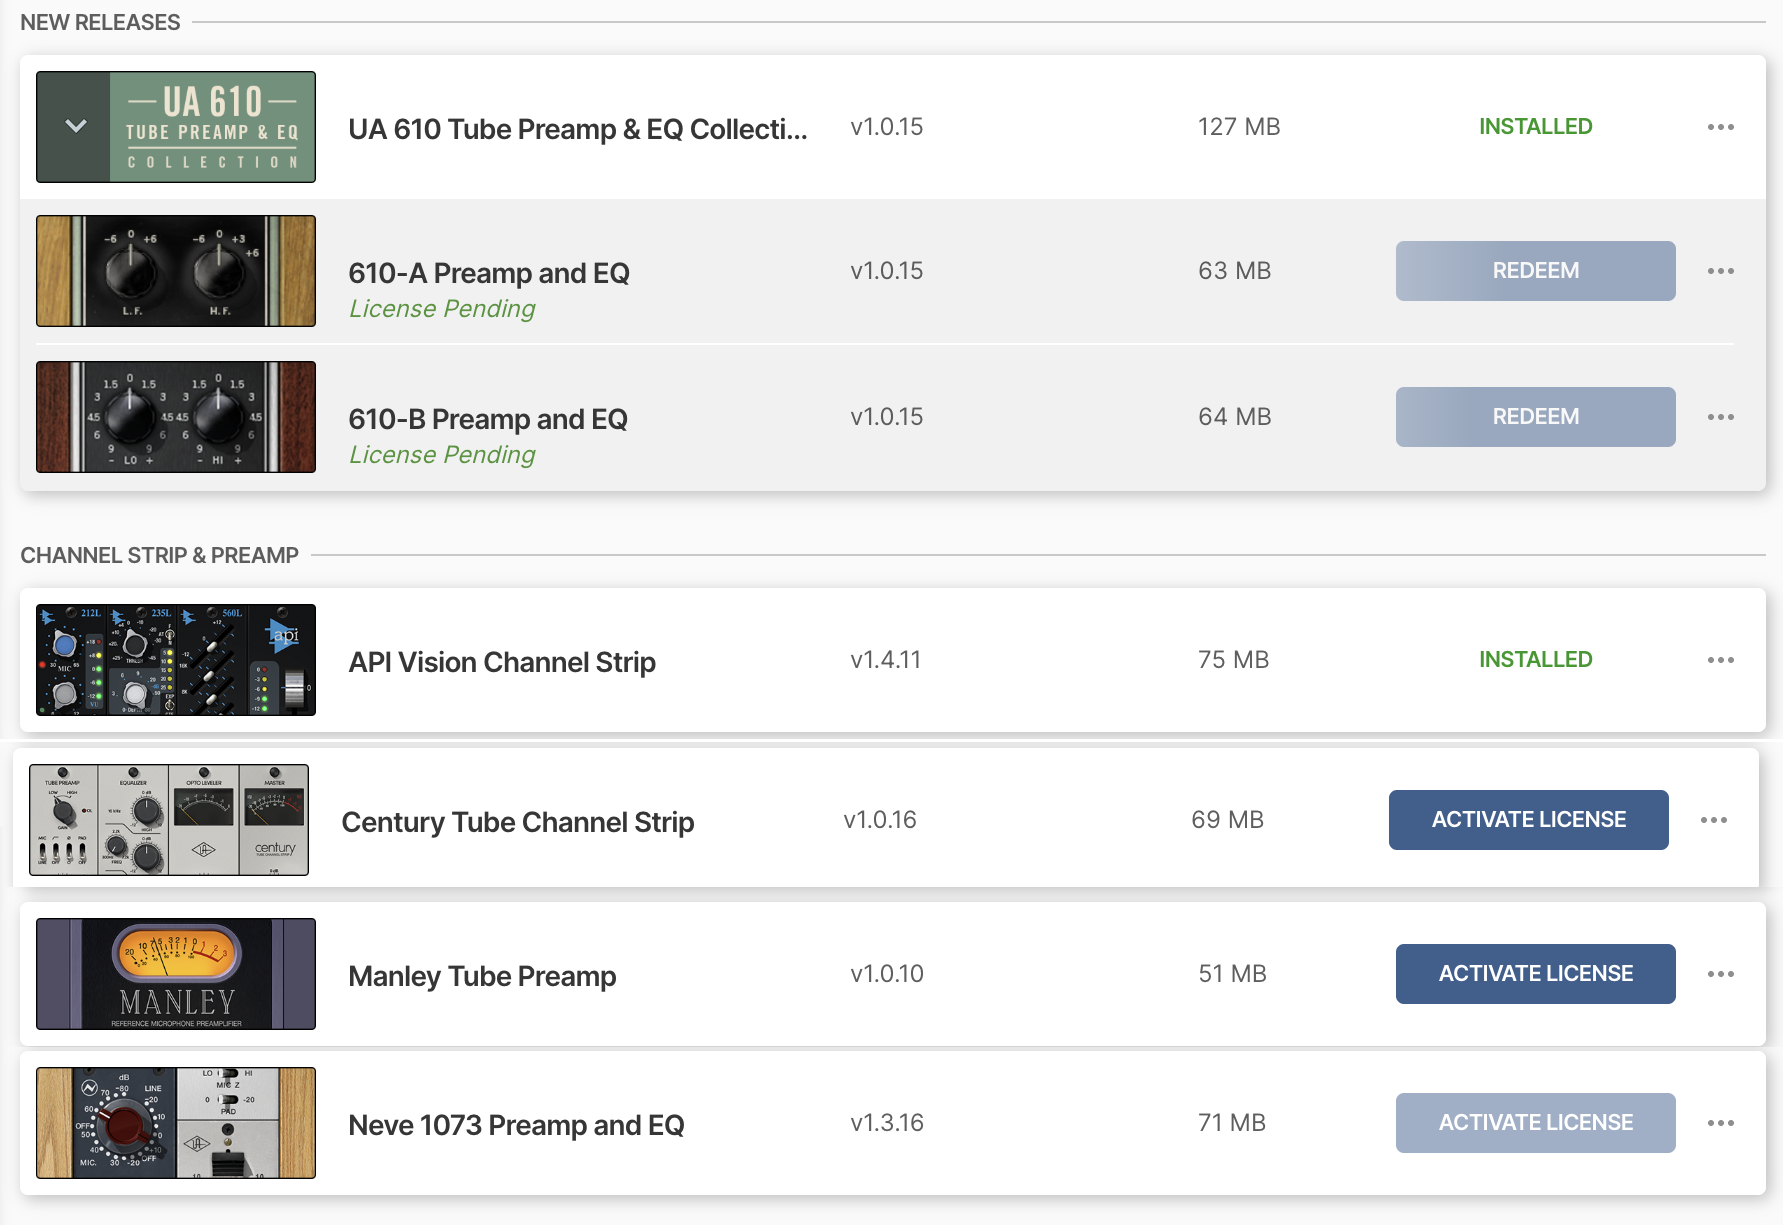Activate license for Manley Tube Preamp
The image size is (1783, 1225).
pos(1535,974)
